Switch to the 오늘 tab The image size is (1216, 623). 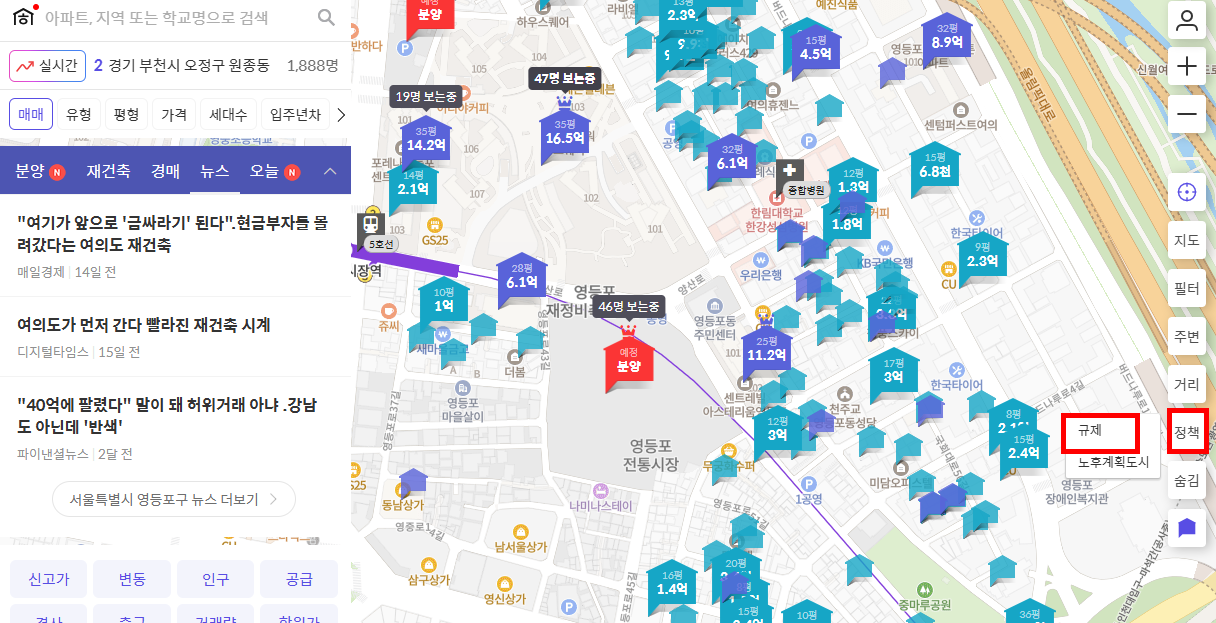click(274, 171)
